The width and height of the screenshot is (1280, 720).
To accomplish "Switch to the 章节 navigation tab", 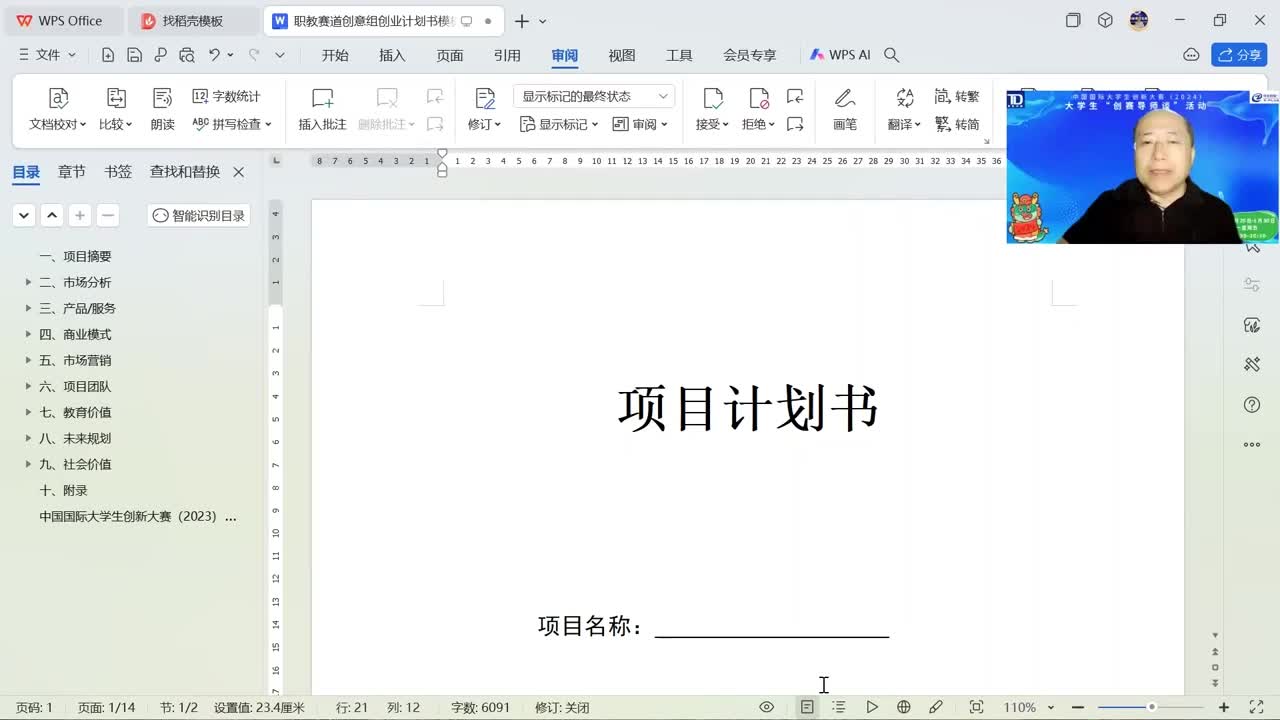I will 72,172.
